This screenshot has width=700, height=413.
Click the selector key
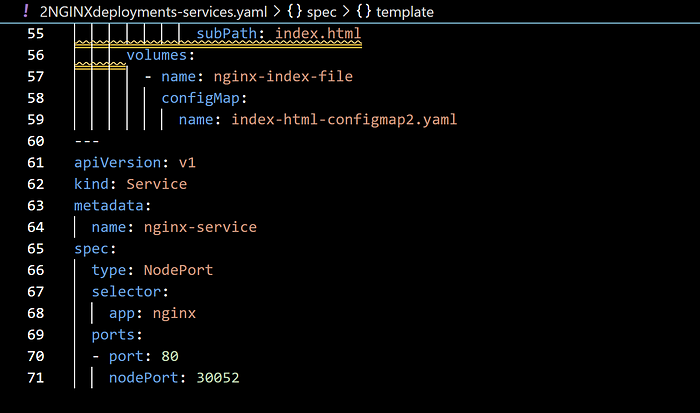tap(126, 292)
